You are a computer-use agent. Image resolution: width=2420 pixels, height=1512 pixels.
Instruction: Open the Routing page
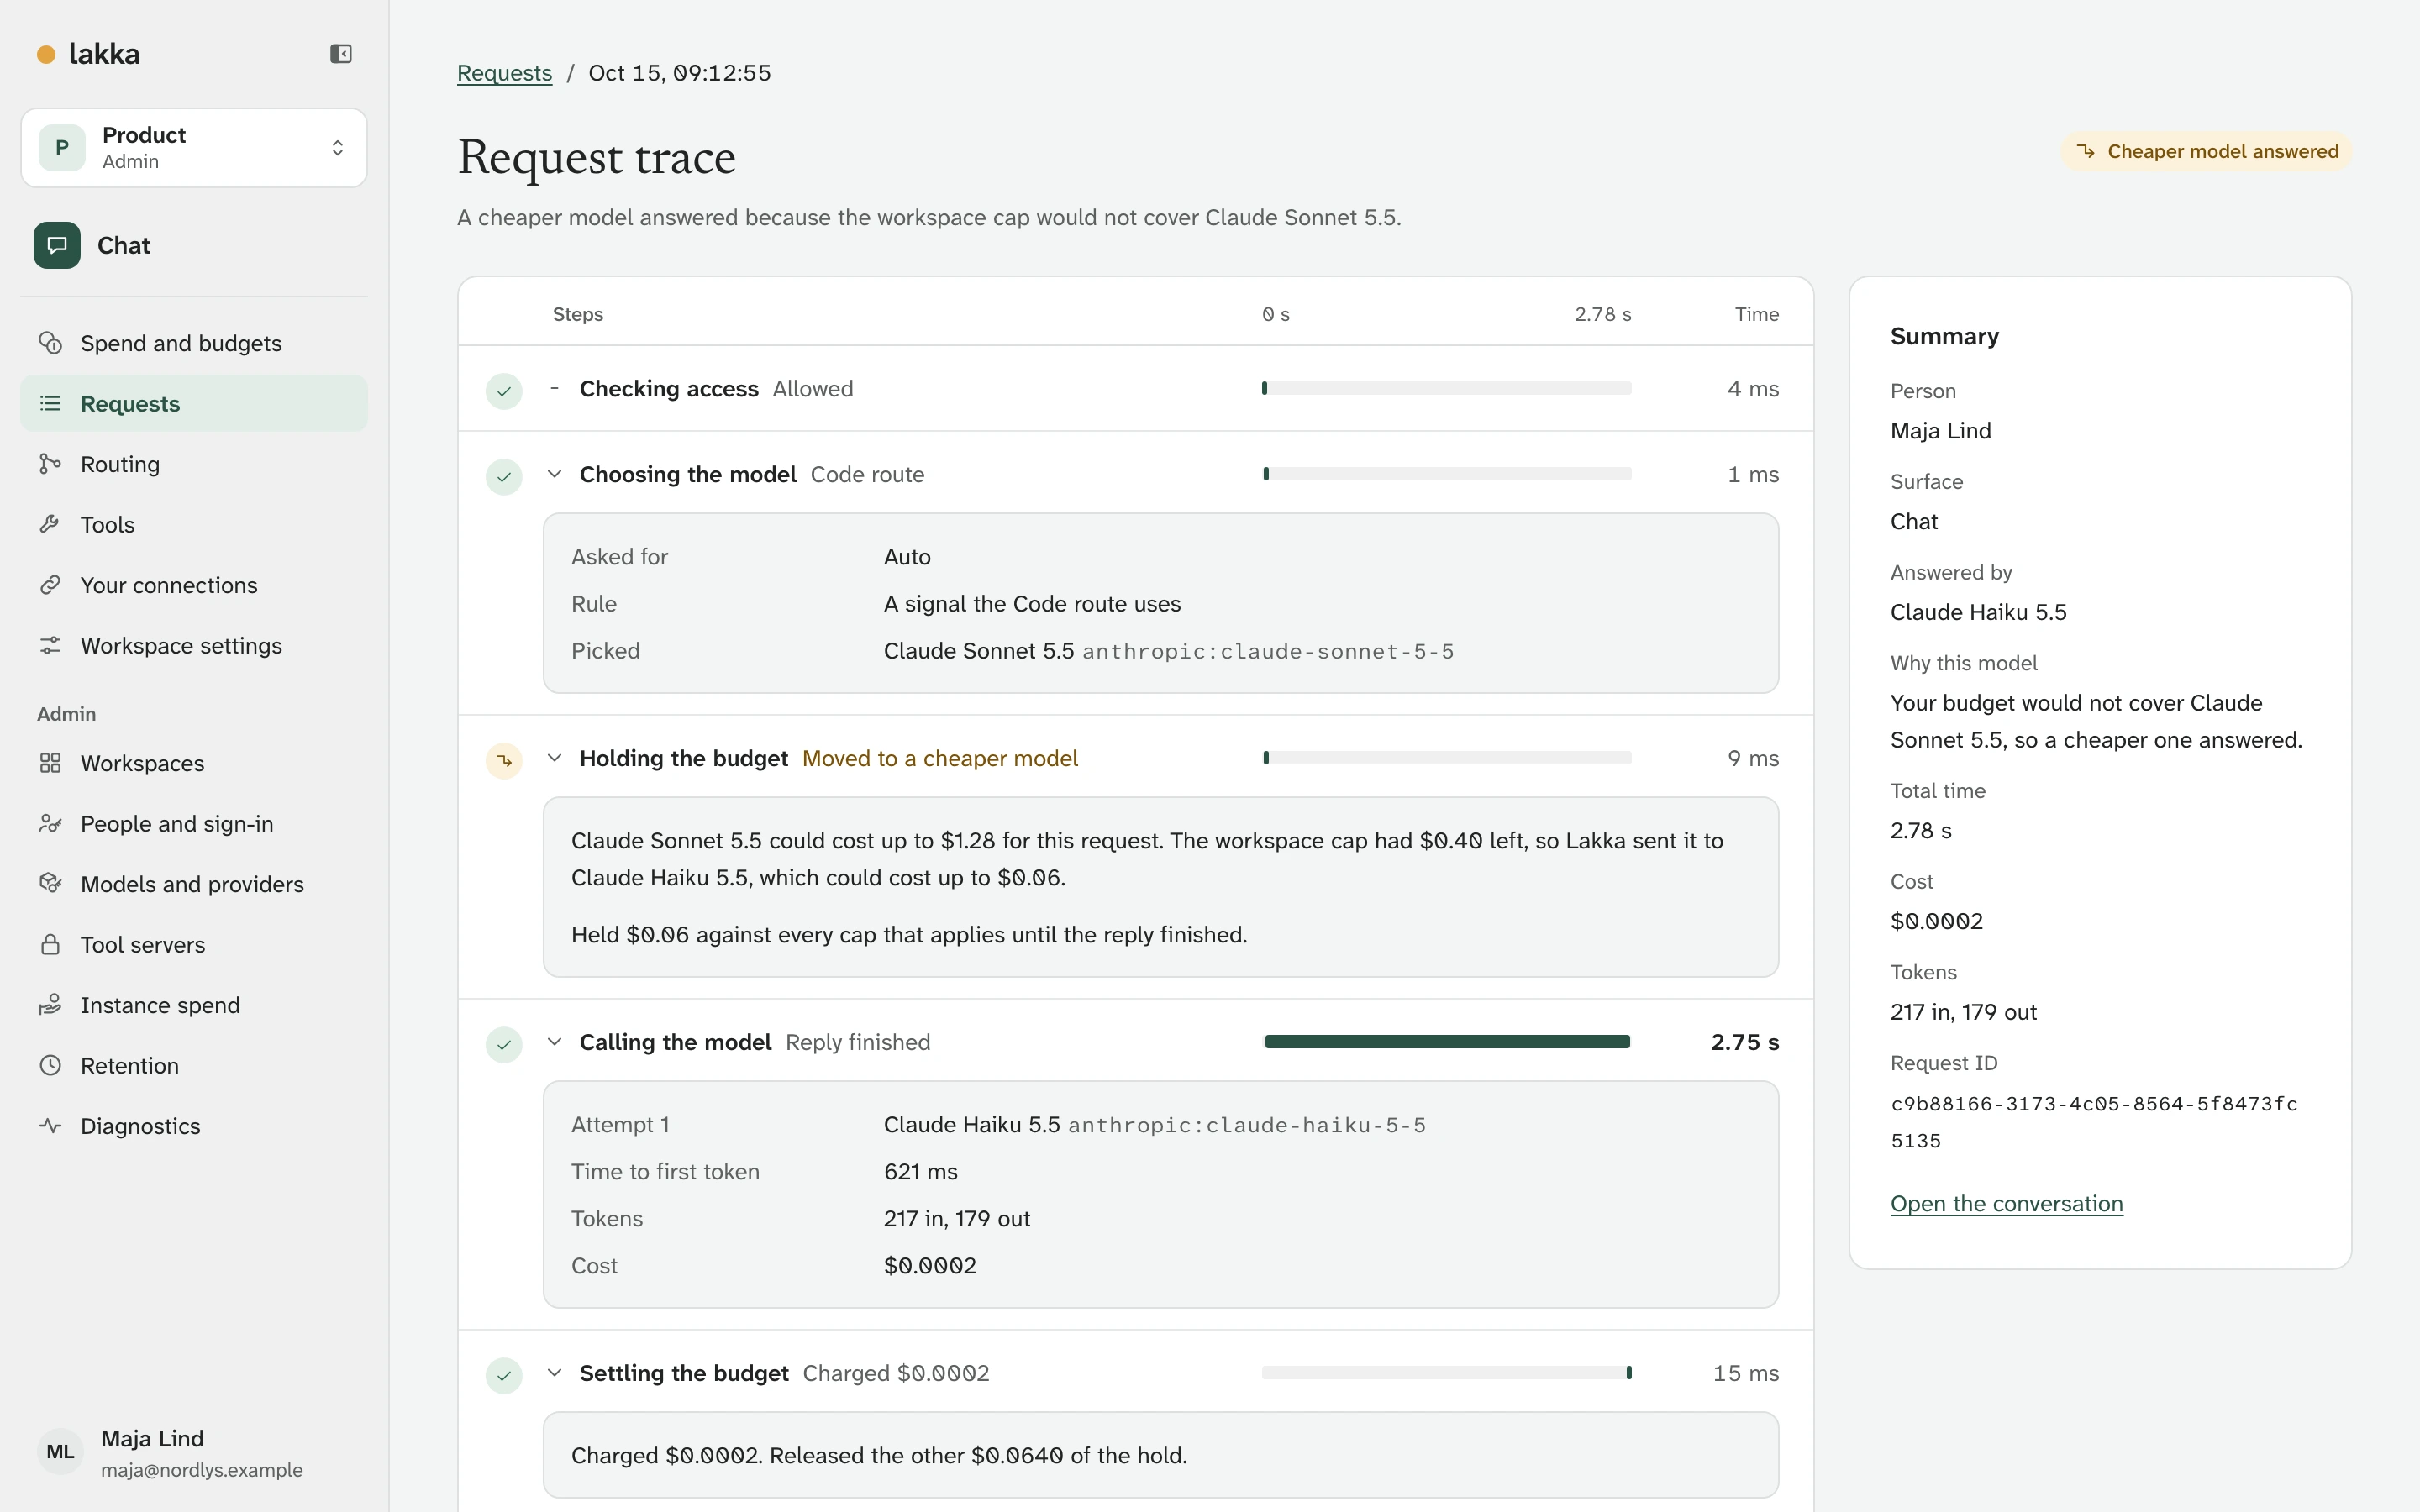tap(194, 464)
